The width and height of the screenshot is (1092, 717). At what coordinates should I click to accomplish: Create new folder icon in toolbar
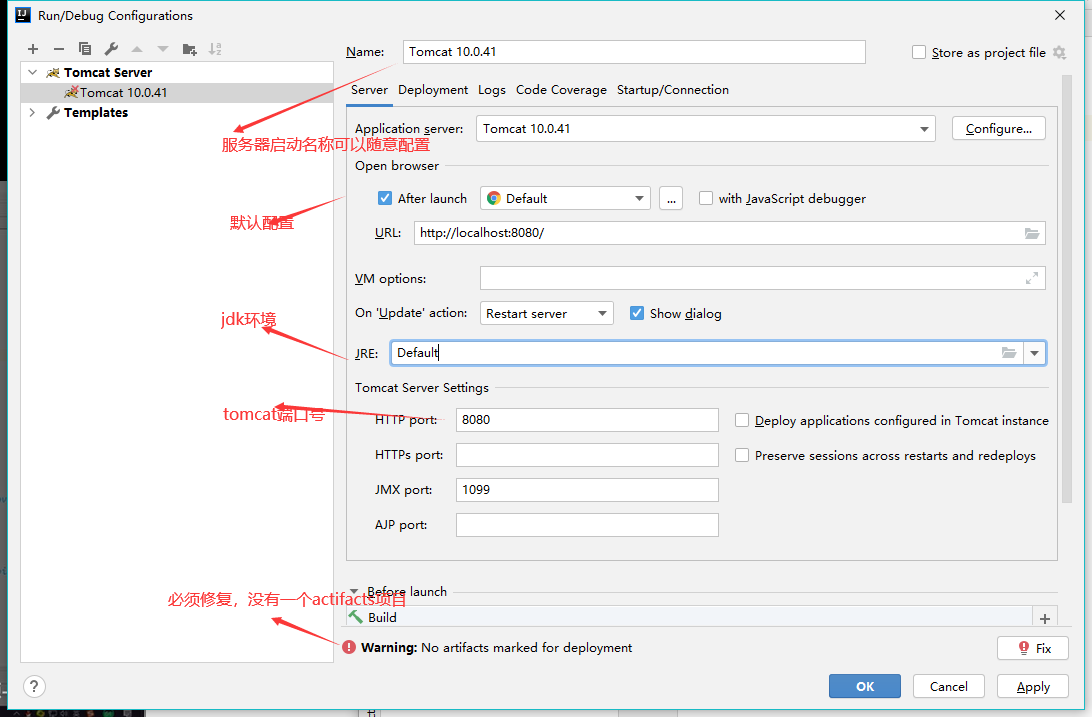pos(189,49)
